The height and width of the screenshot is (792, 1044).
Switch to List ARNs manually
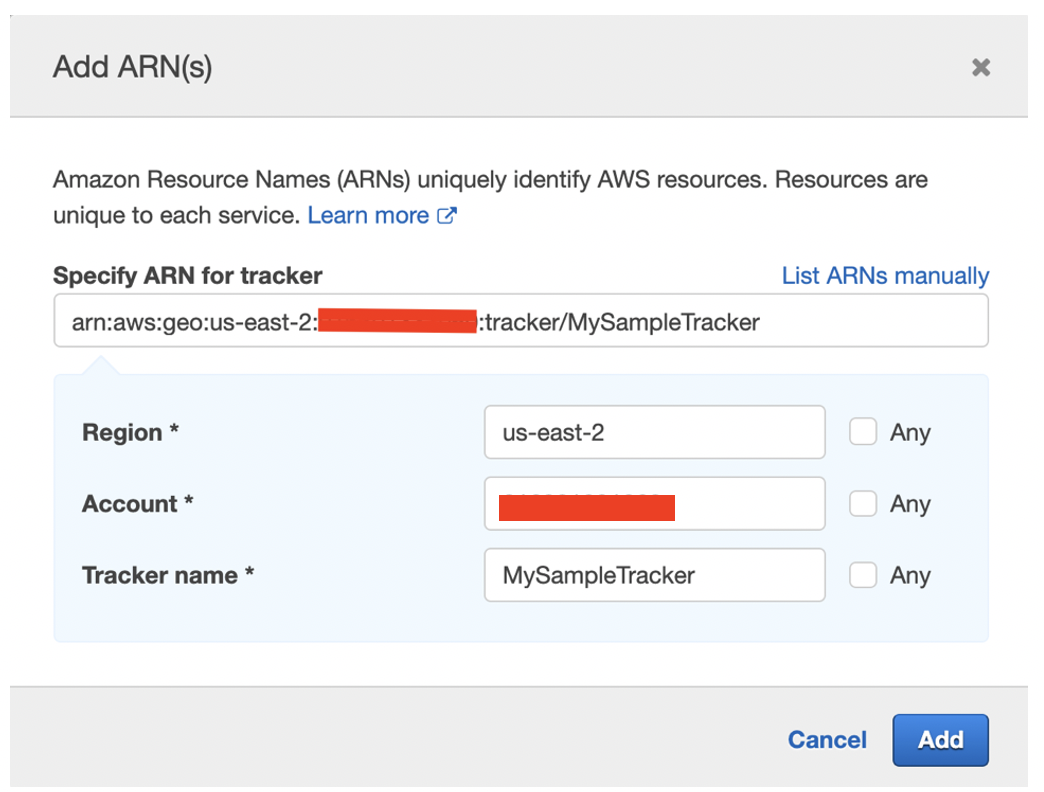pos(886,276)
